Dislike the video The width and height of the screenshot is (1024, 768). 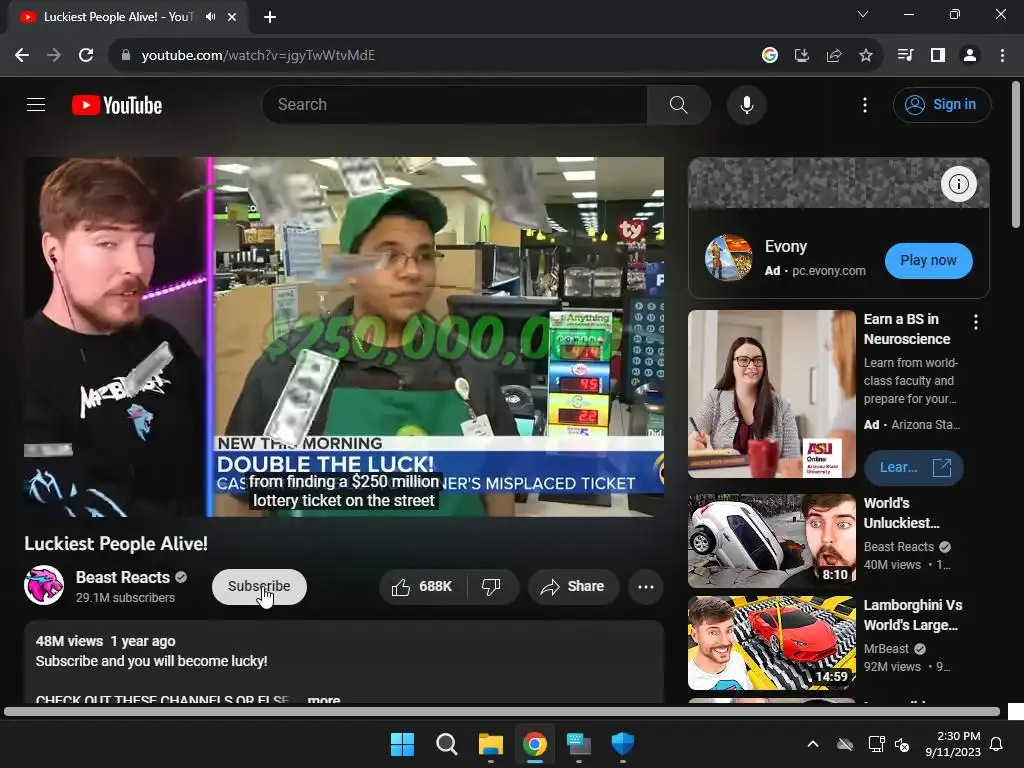click(x=492, y=586)
